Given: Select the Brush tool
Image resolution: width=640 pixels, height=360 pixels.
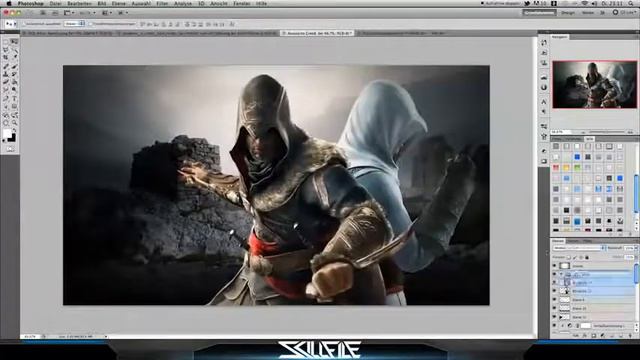Looking at the screenshot, I should point(14,66).
